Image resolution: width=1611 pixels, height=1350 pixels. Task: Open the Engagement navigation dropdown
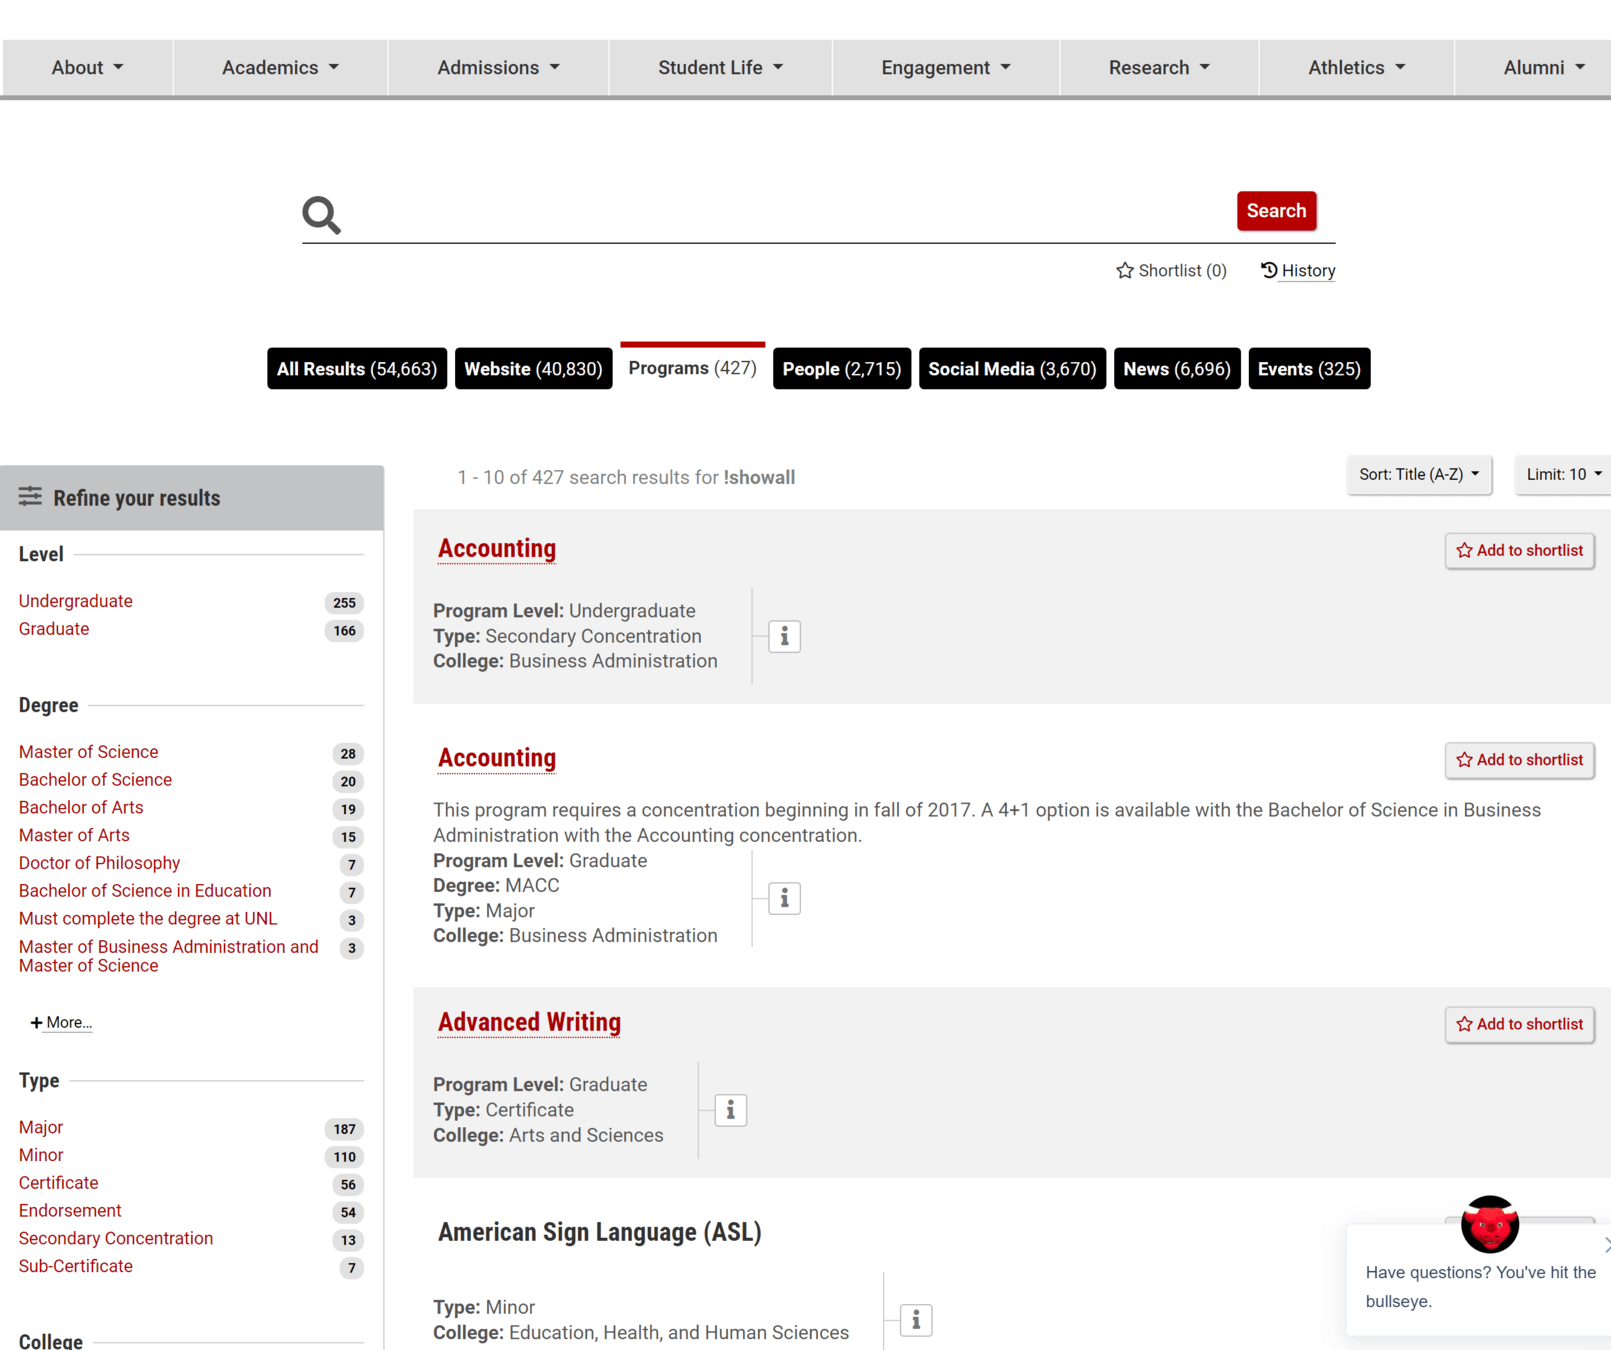coord(945,67)
